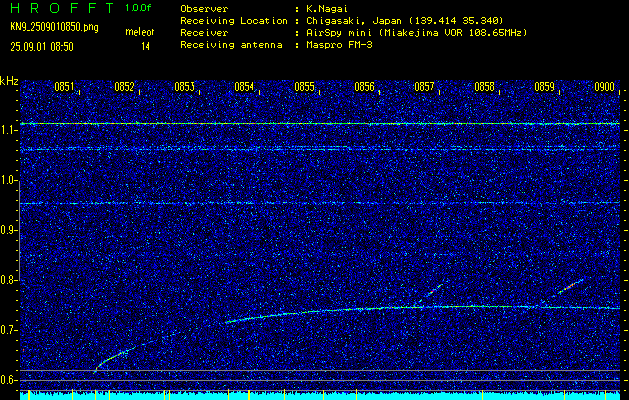This screenshot has width=629, height=400.
Task: Click the 0.7 kHz frequency label
Action: coord(8,330)
